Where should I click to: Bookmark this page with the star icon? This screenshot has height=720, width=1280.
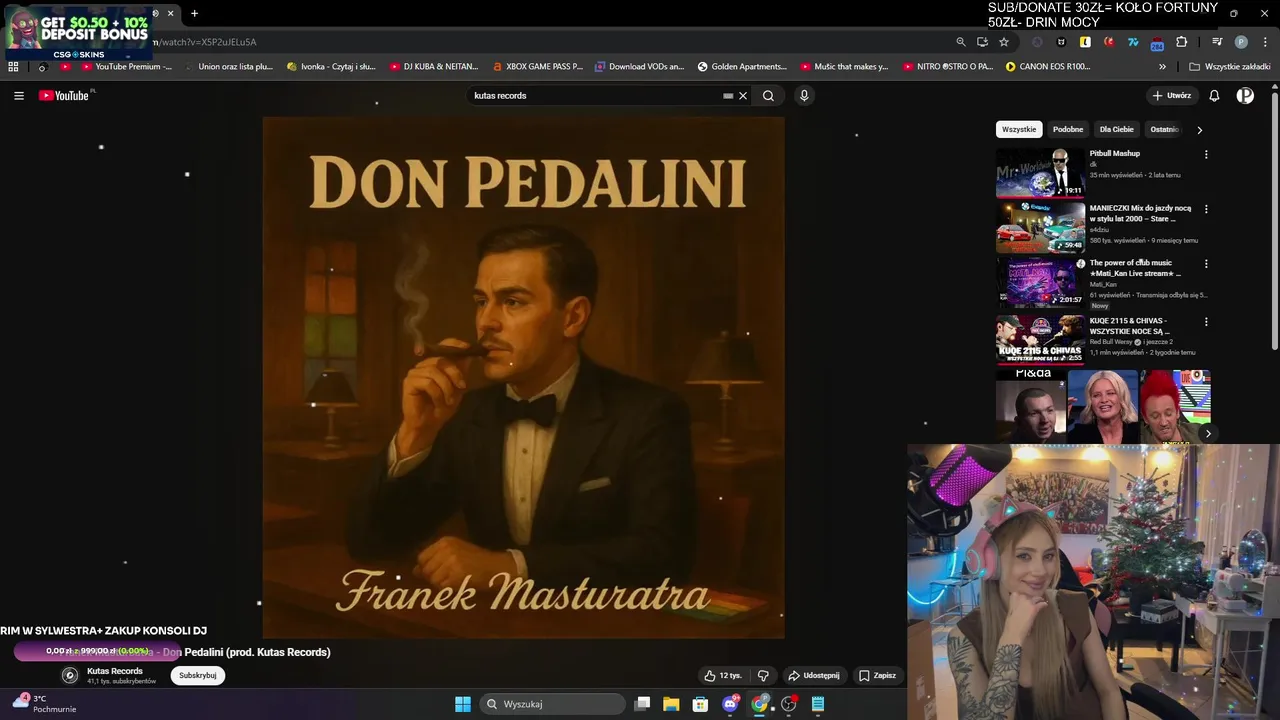(x=1004, y=42)
